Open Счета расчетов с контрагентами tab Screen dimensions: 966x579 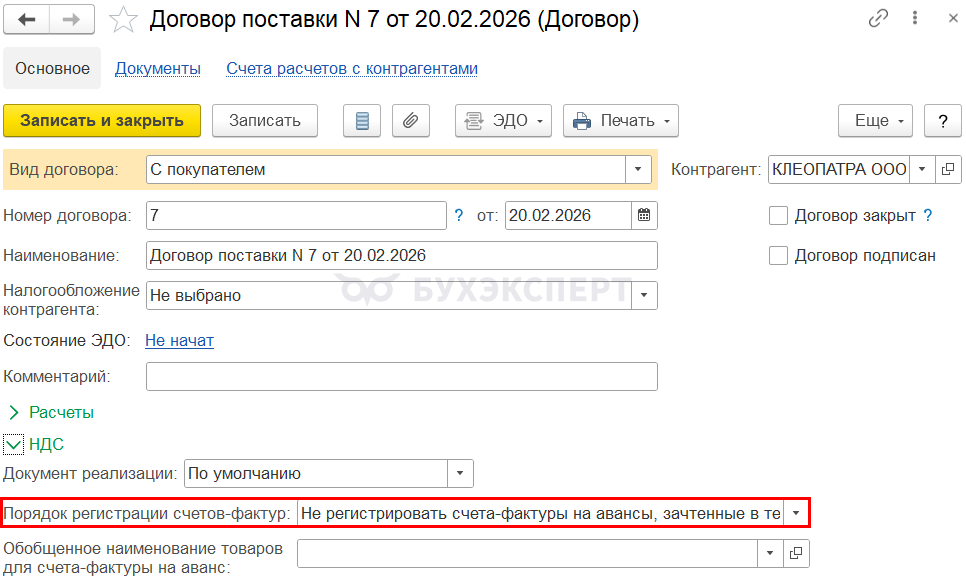[x=352, y=68]
